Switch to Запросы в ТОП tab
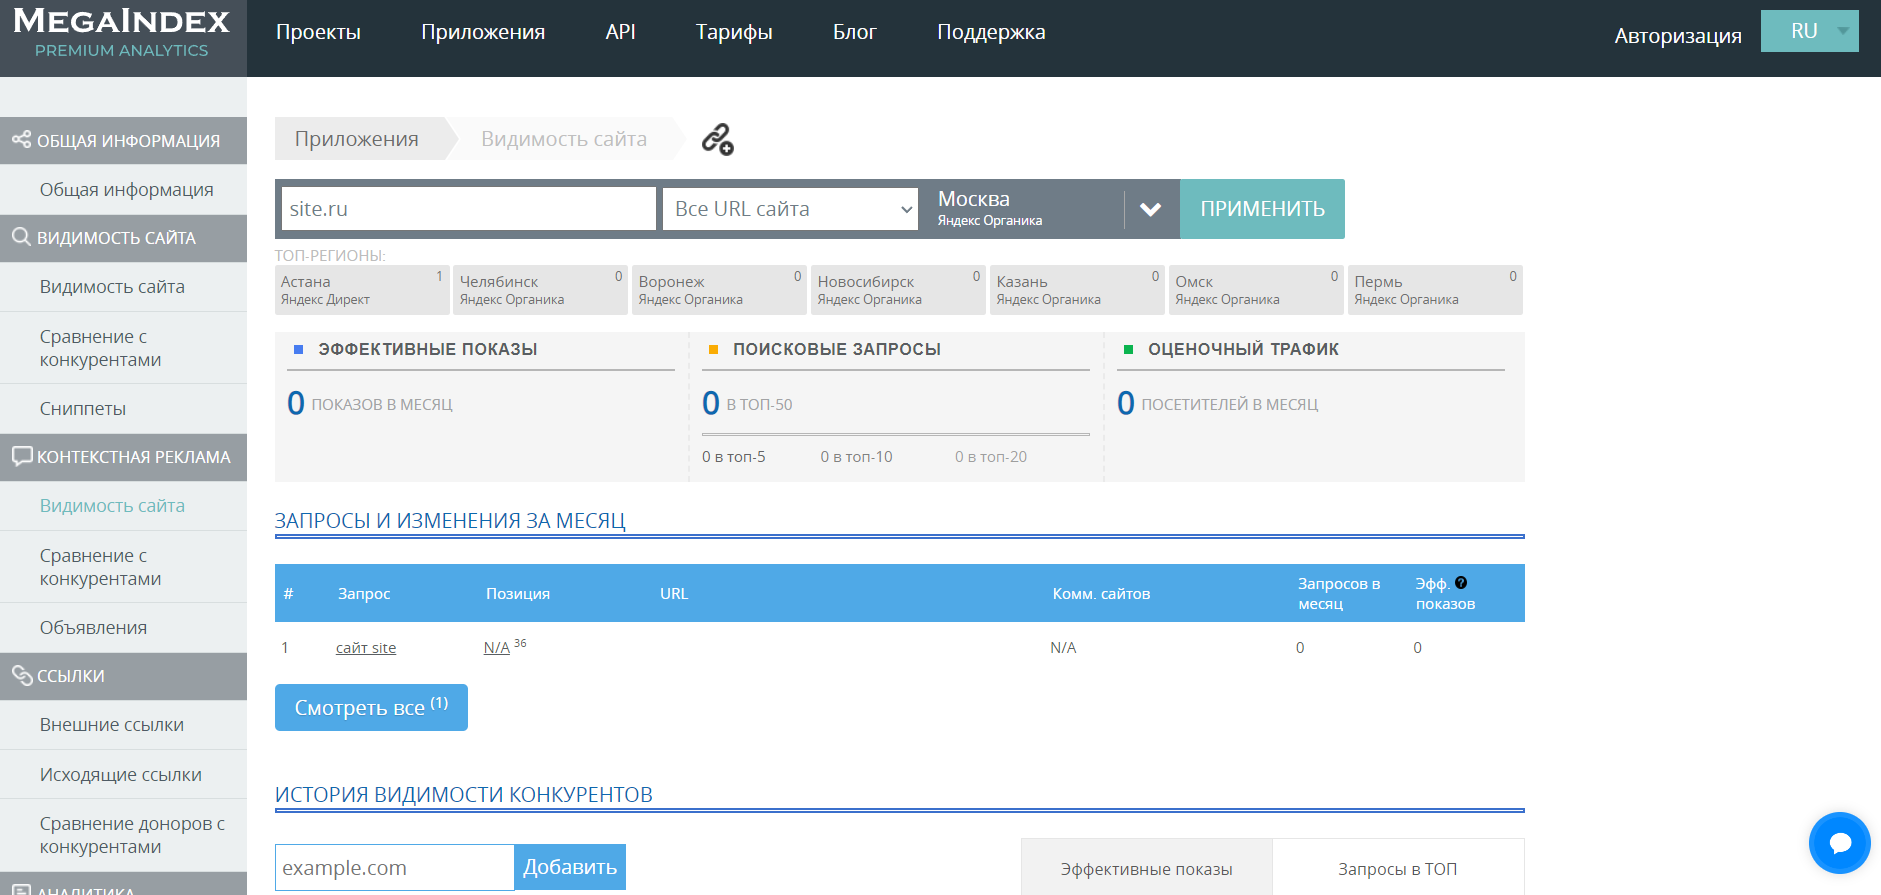The image size is (1881, 895). 1397,869
